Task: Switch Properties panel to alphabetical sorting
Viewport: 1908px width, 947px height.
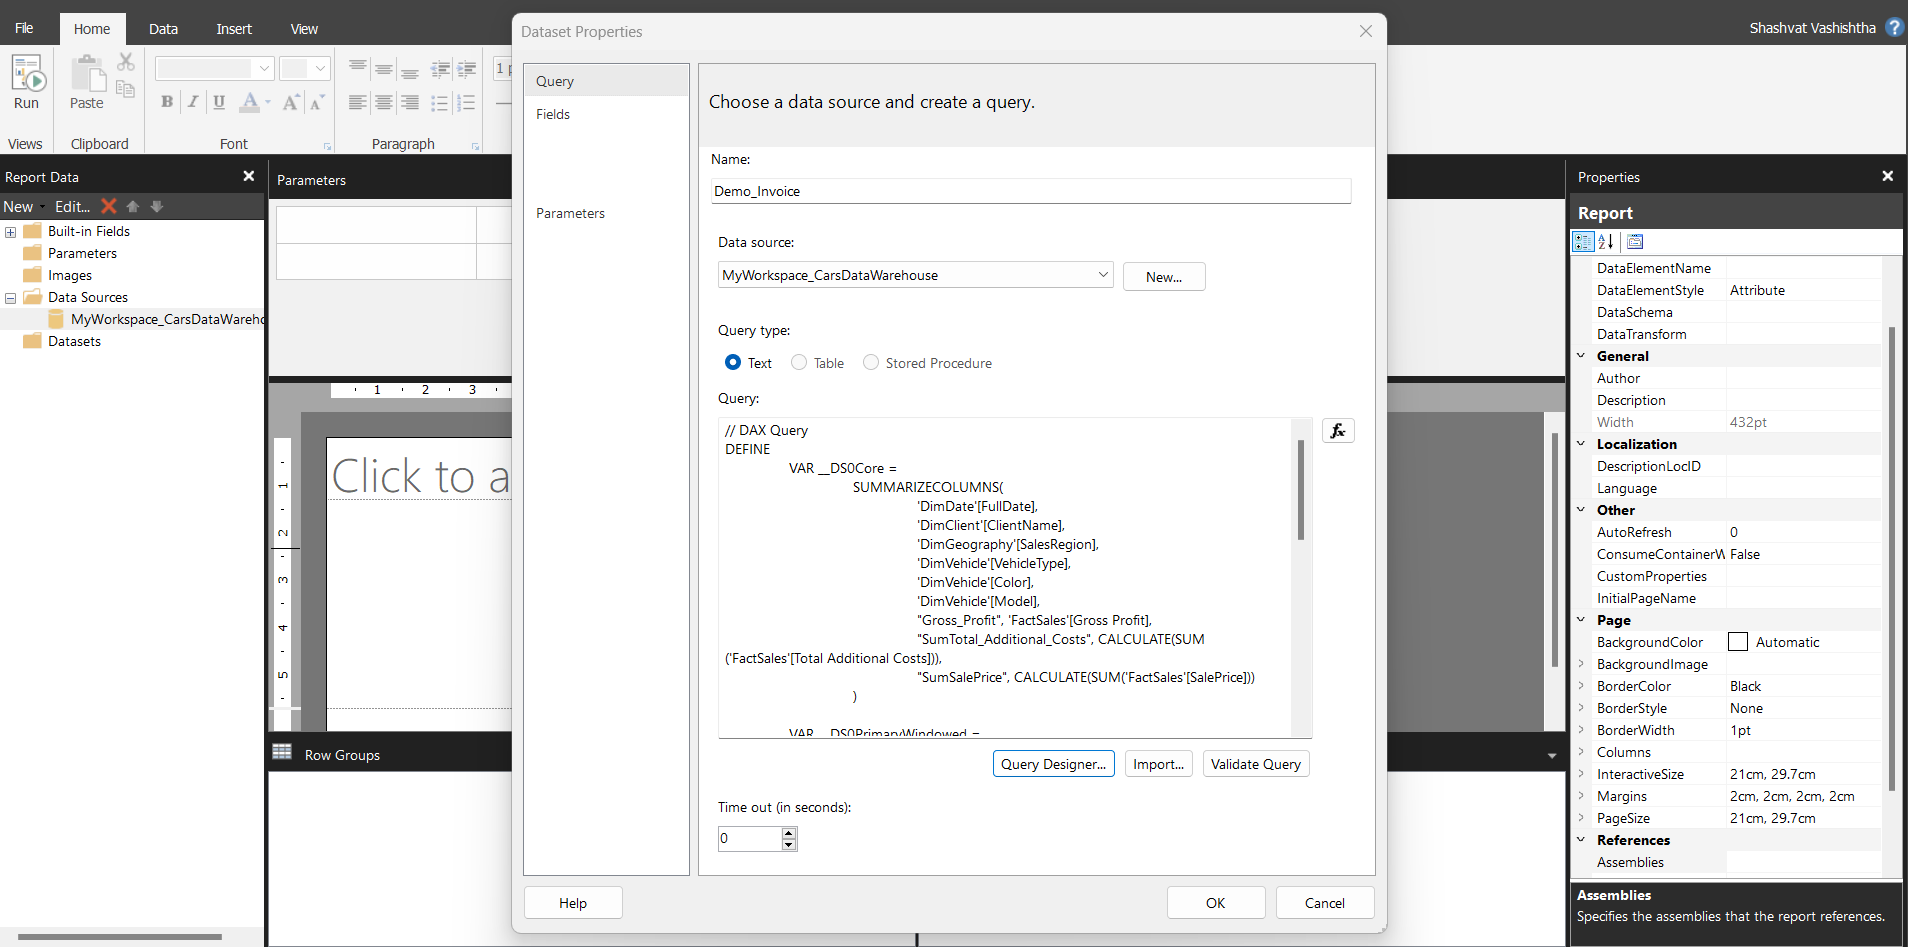Action: [x=1606, y=241]
